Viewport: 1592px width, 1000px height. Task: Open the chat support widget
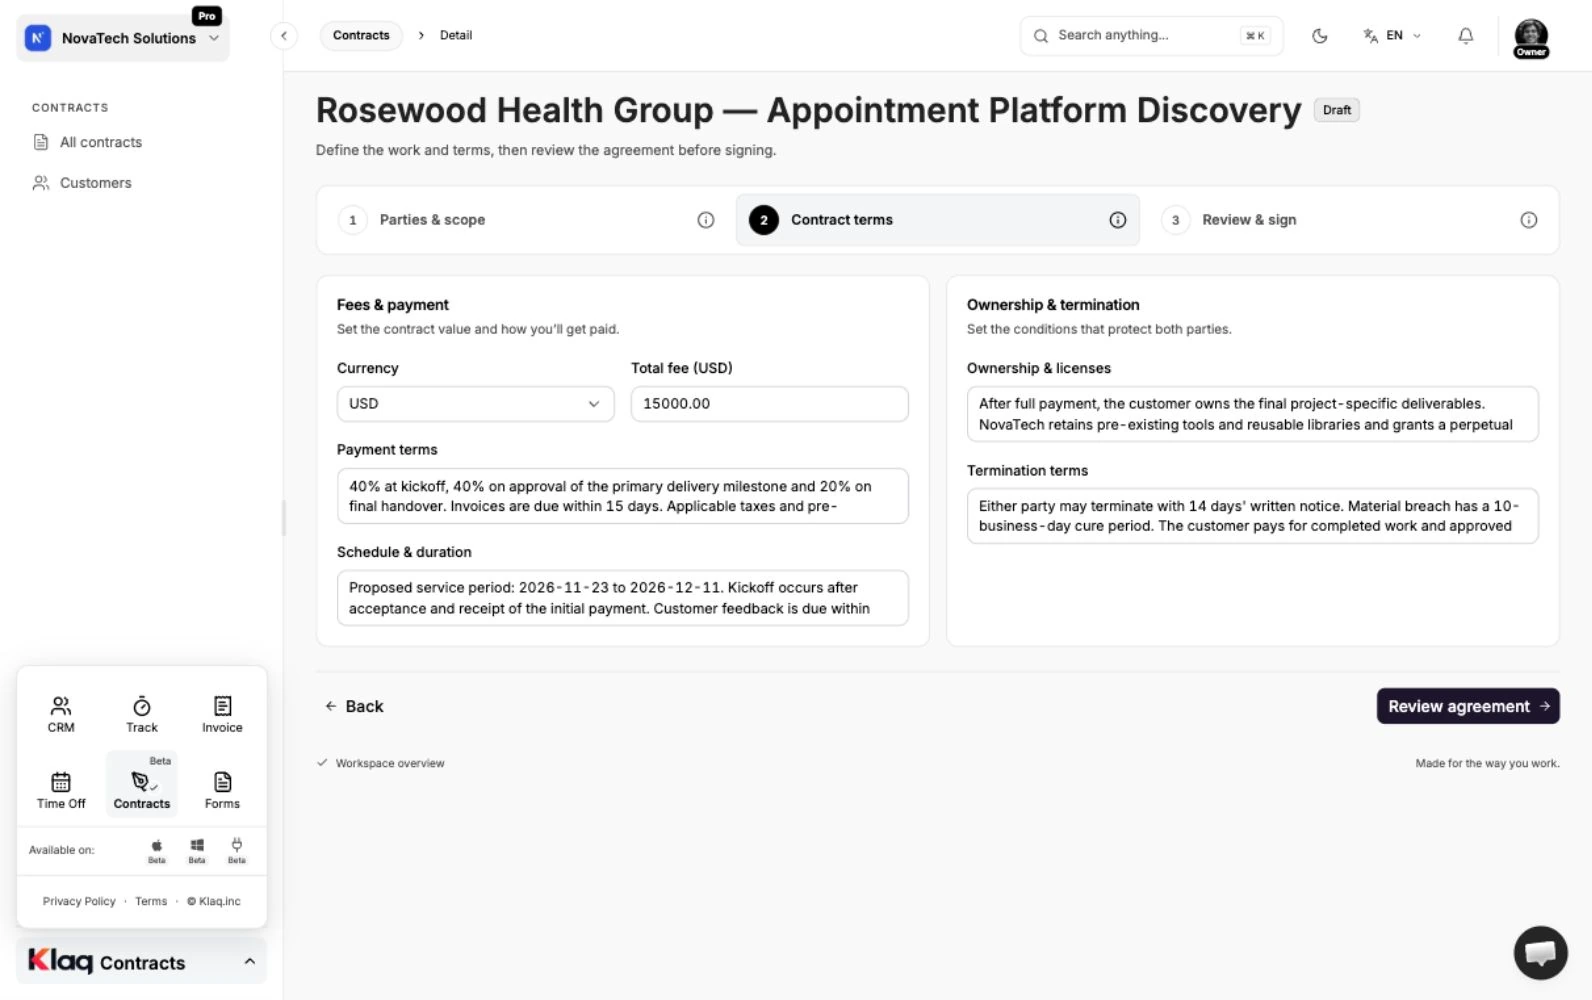(1540, 953)
